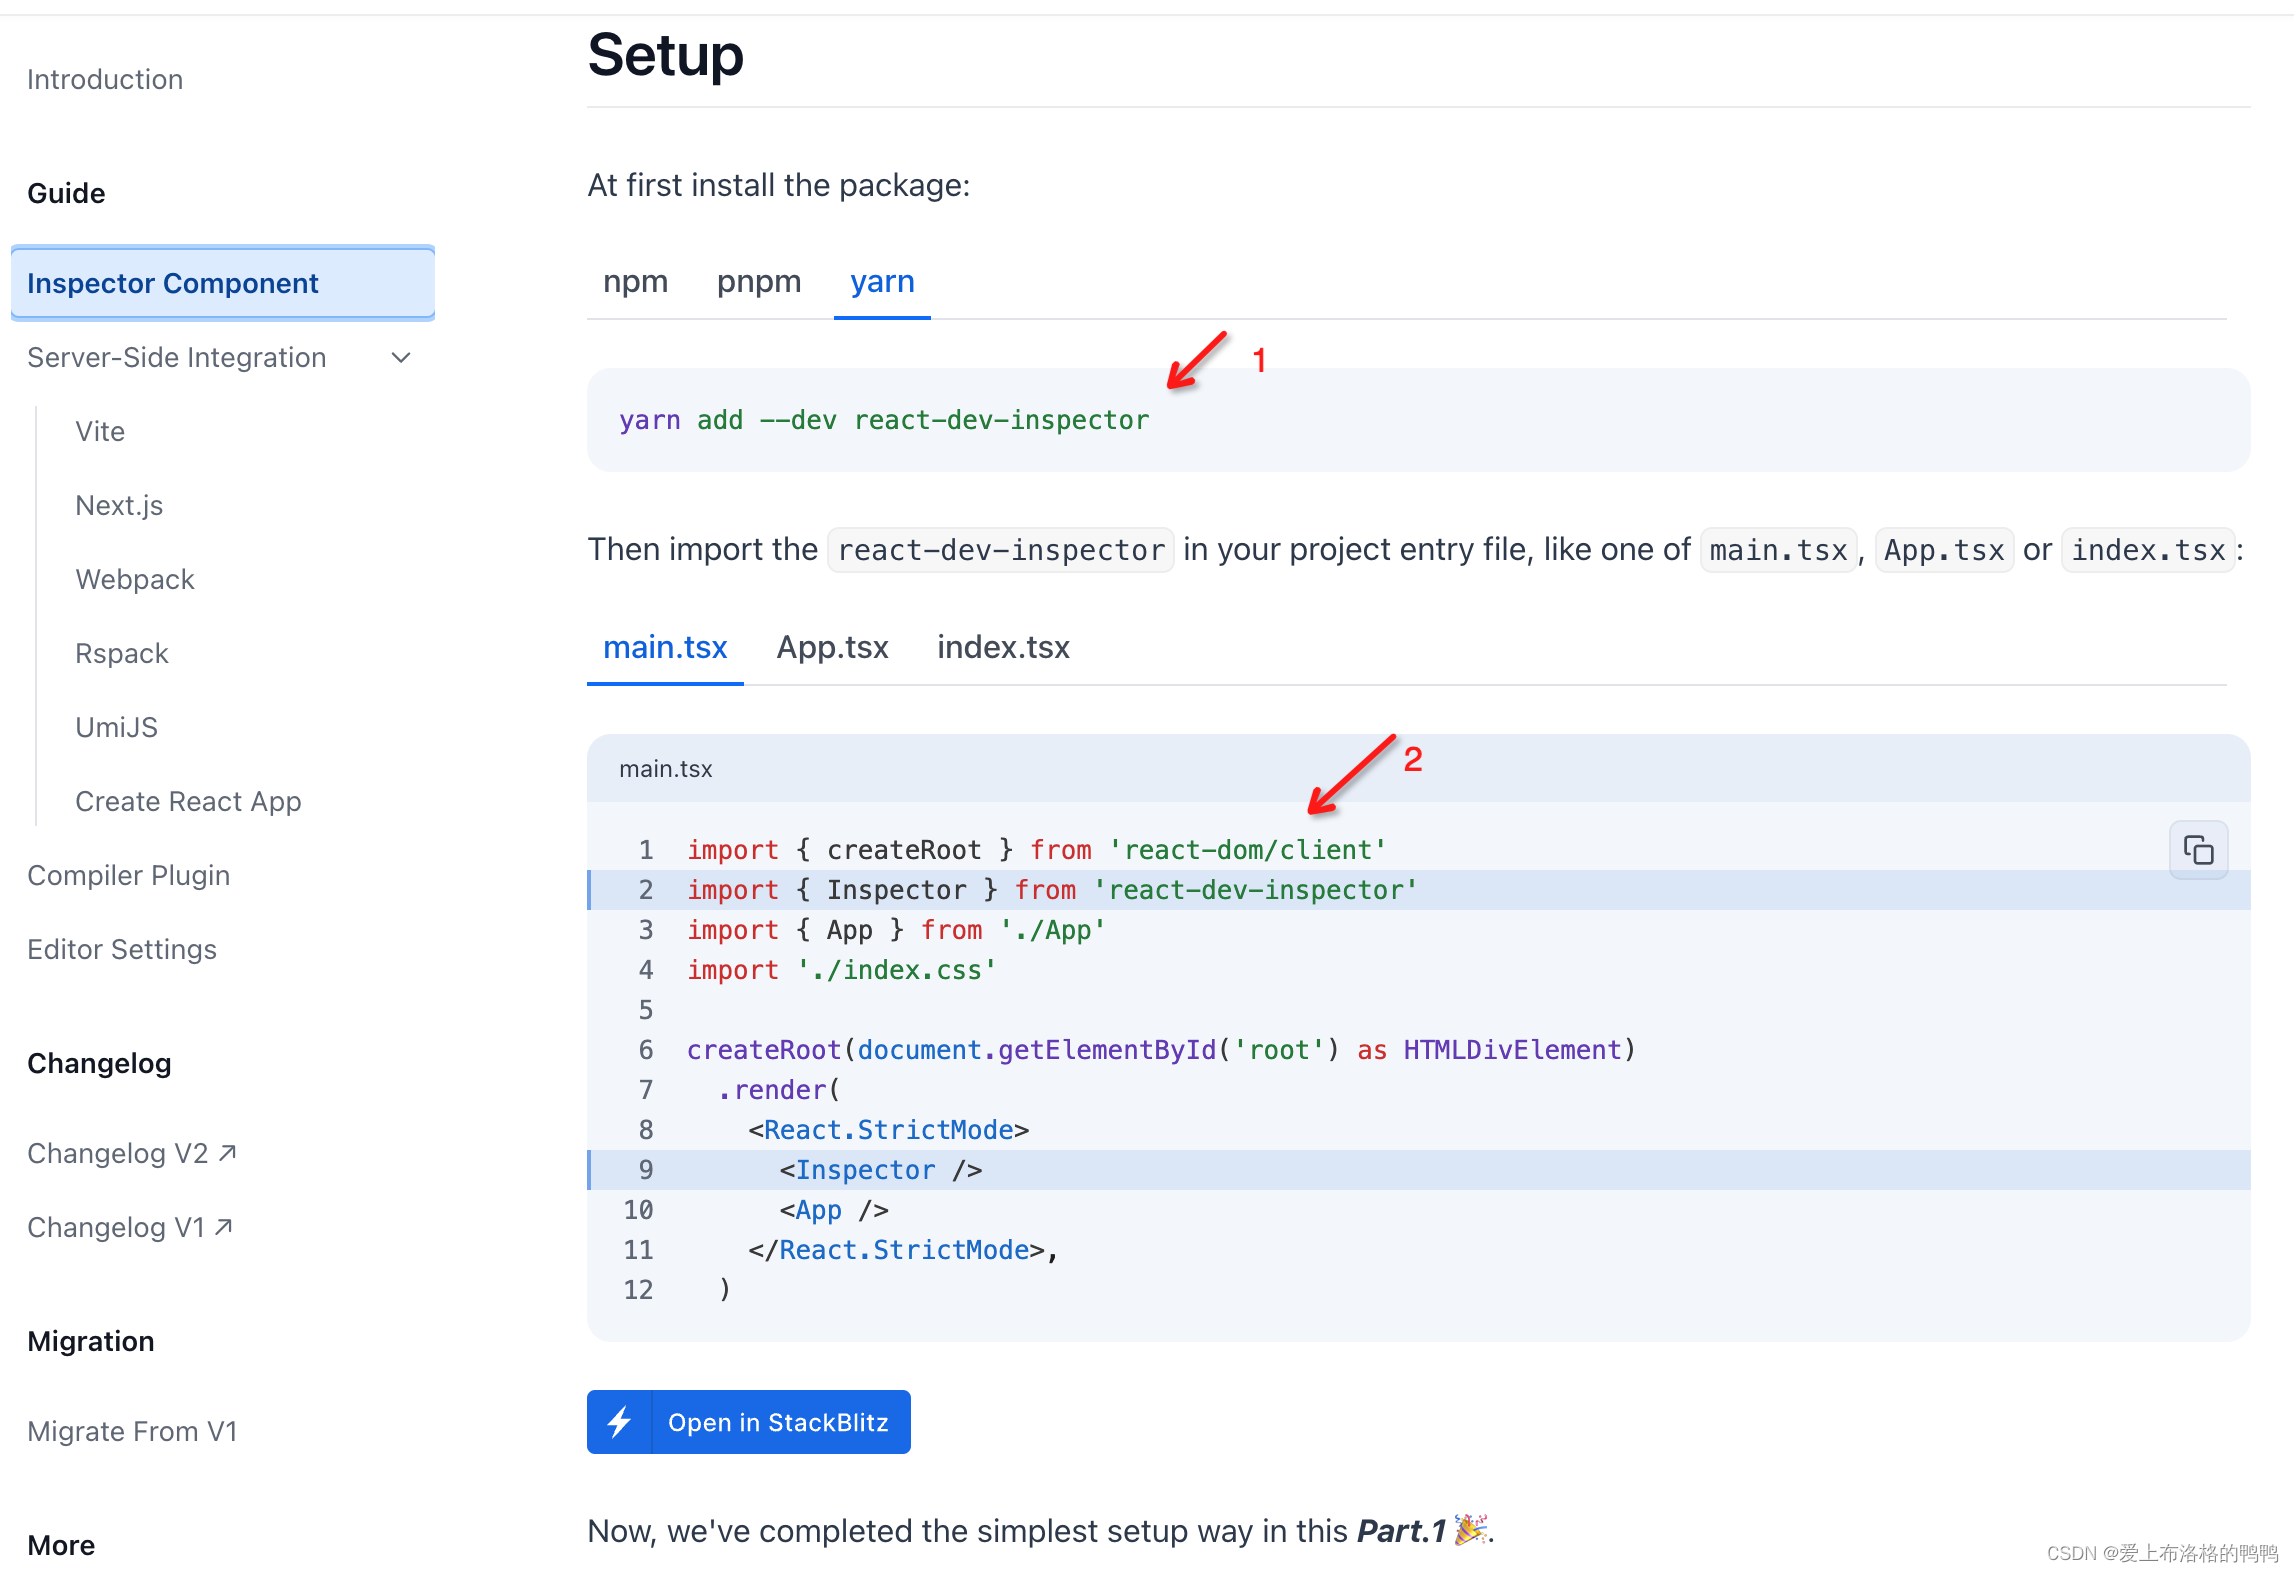Click code line 6 createRoot call
Viewport: 2294px width, 1572px height.
(x=1162, y=1050)
